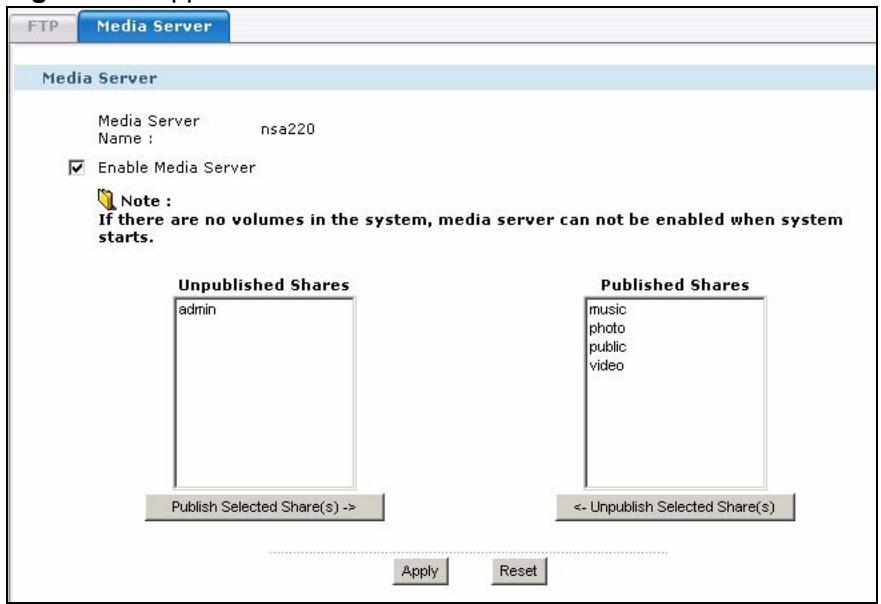Click the Unpublished Shares heading
The image size is (881, 604).
click(264, 285)
